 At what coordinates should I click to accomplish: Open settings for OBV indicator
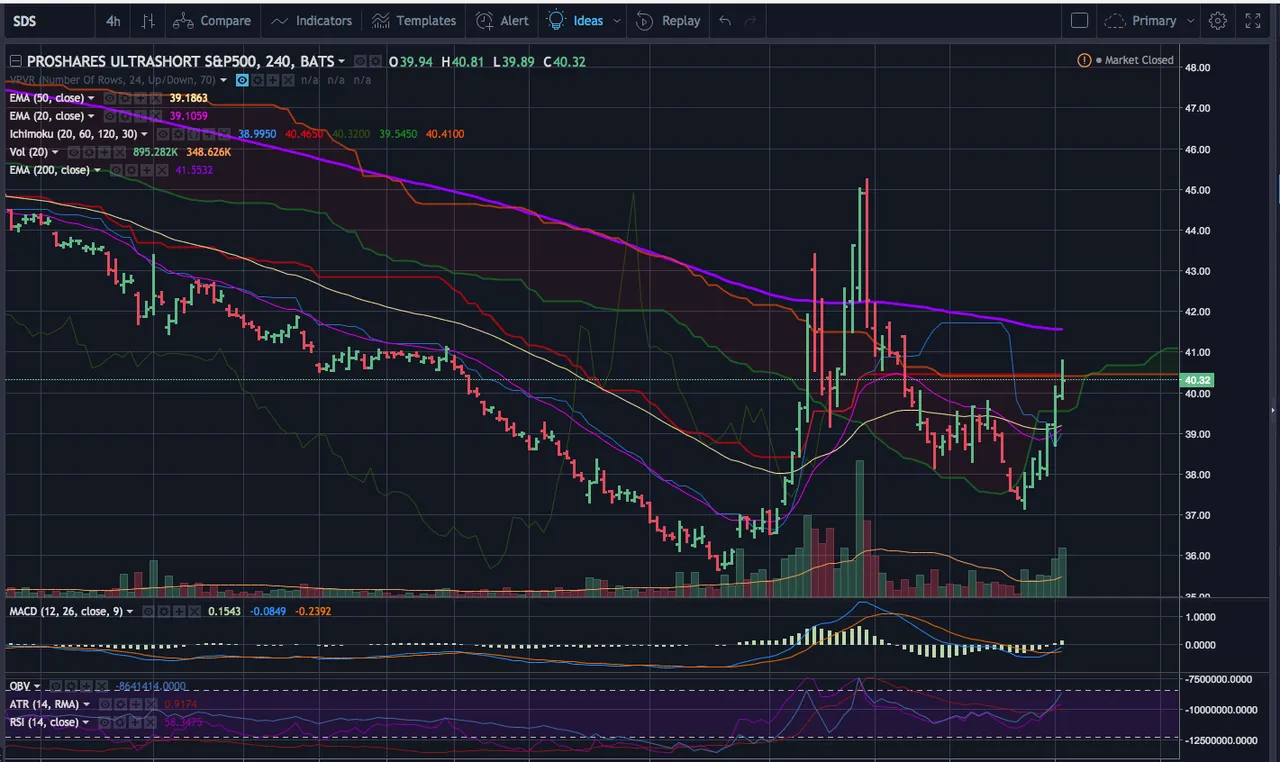(70, 687)
